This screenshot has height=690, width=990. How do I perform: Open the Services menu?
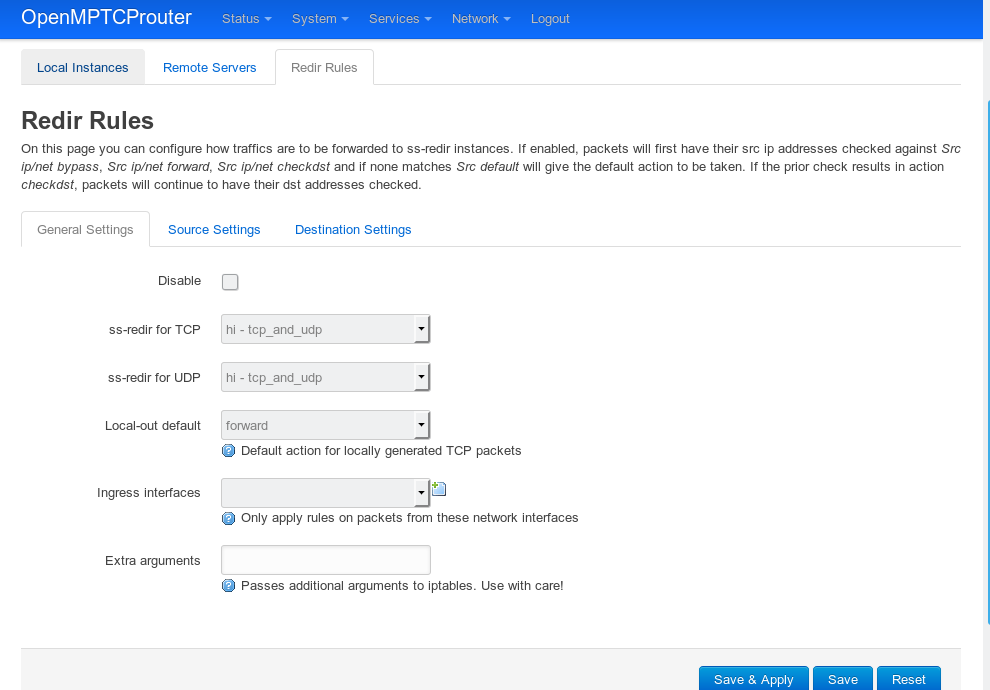399,18
